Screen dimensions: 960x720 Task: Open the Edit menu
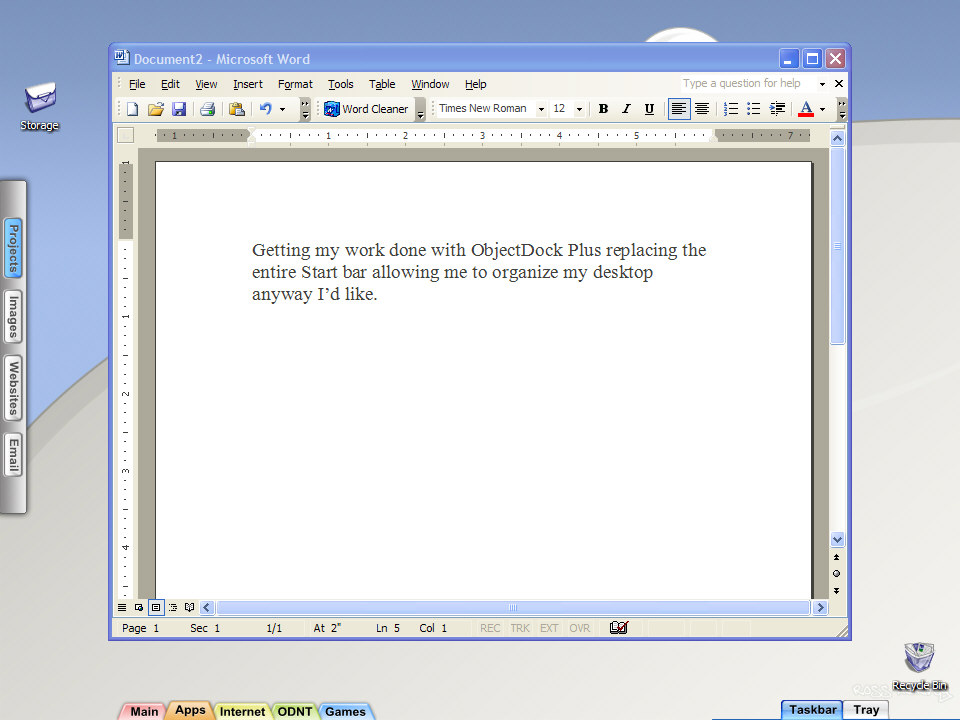[x=170, y=84]
